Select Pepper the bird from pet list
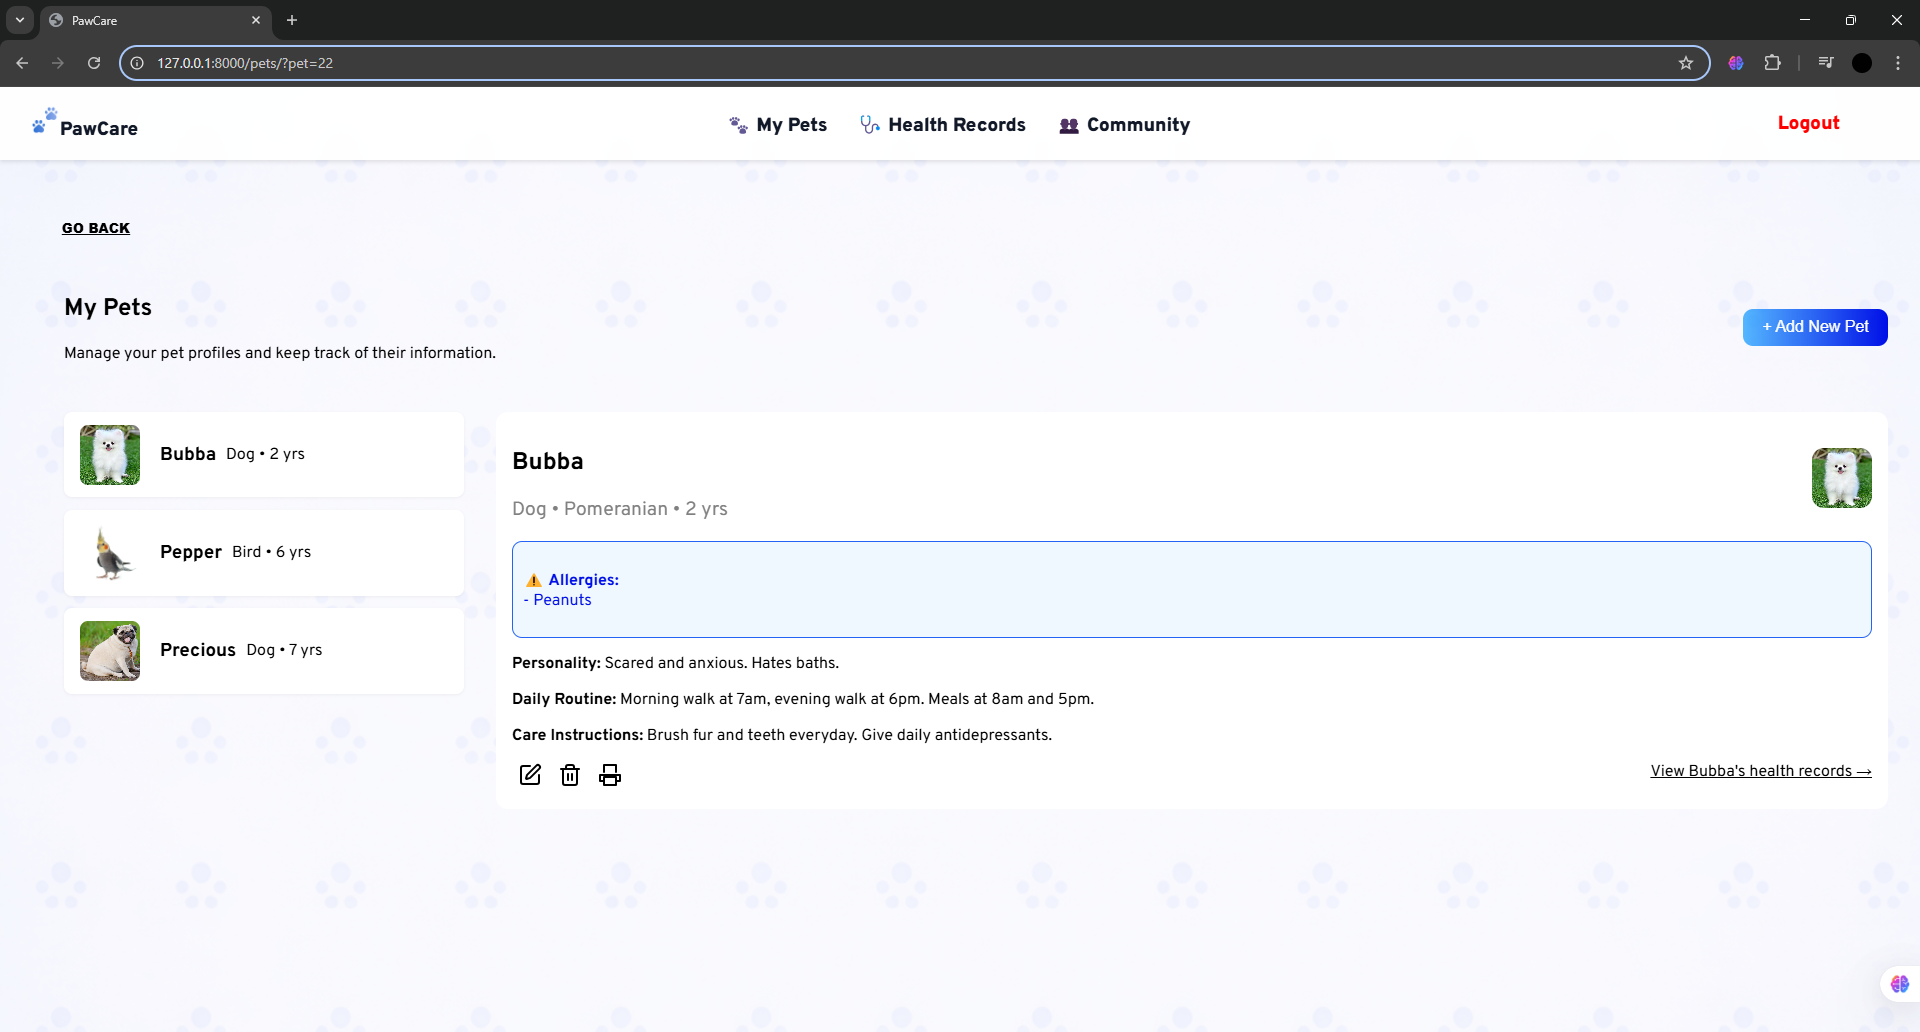The image size is (1920, 1032). pyautogui.click(x=264, y=552)
